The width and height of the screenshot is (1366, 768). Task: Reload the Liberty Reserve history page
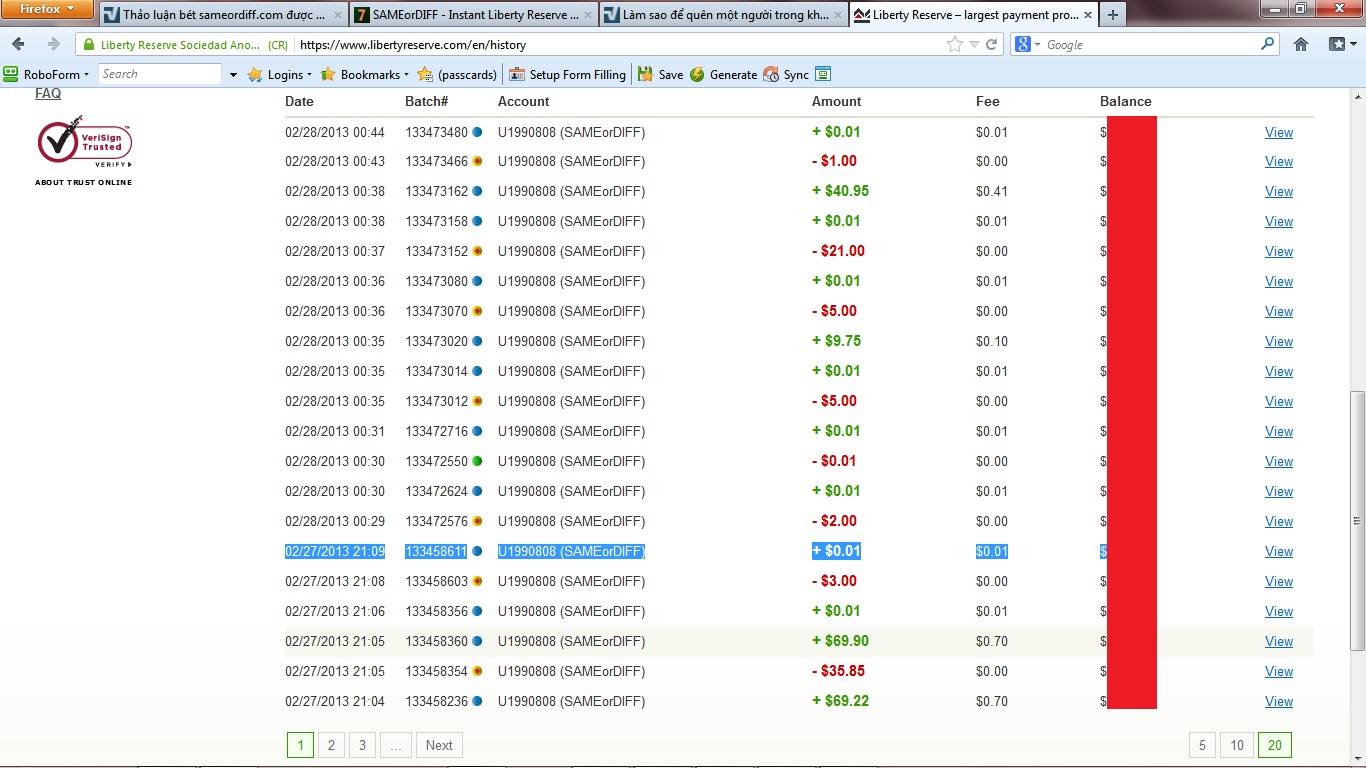tap(992, 44)
